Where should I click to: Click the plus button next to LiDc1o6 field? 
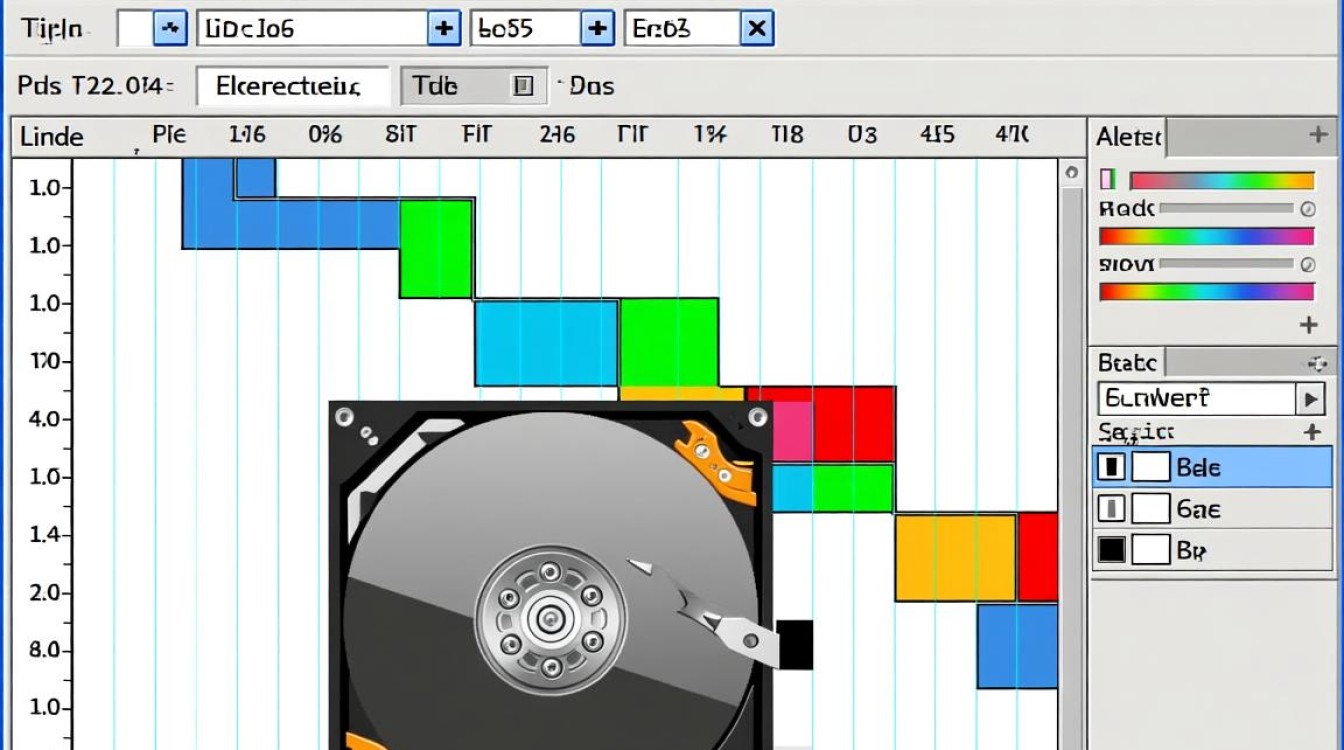tap(443, 29)
